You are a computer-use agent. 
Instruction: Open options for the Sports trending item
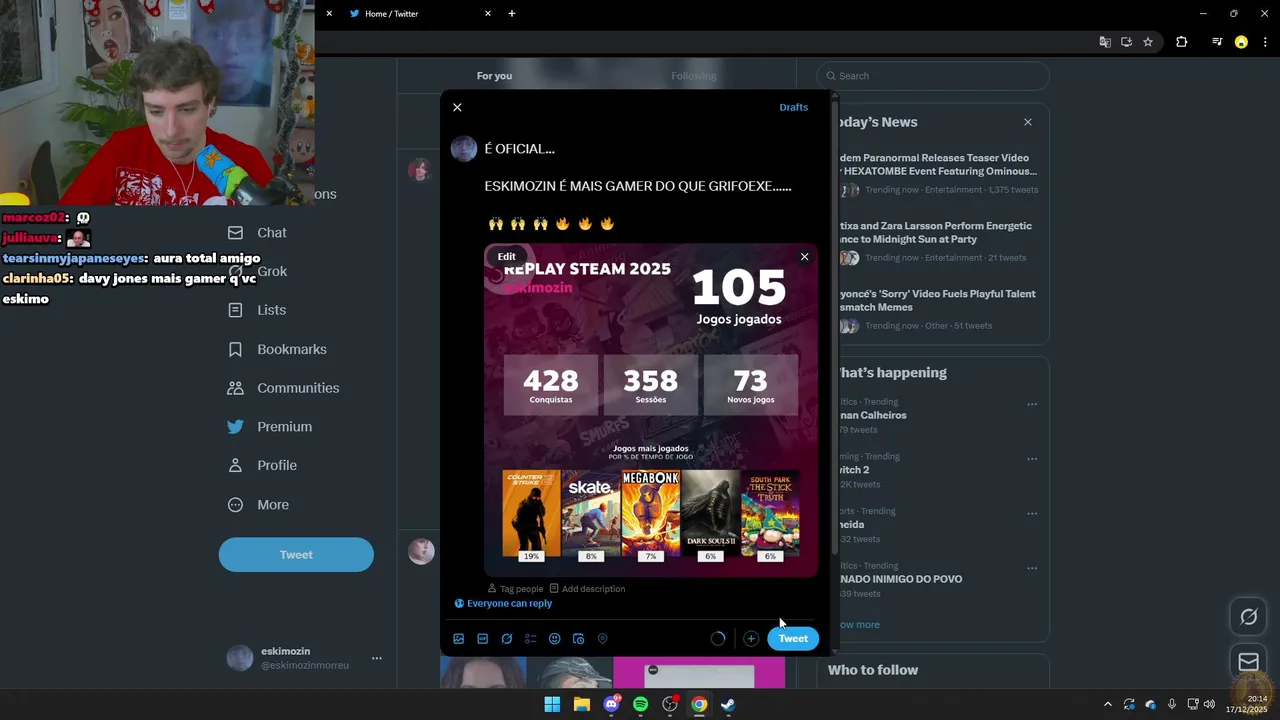(x=1032, y=515)
